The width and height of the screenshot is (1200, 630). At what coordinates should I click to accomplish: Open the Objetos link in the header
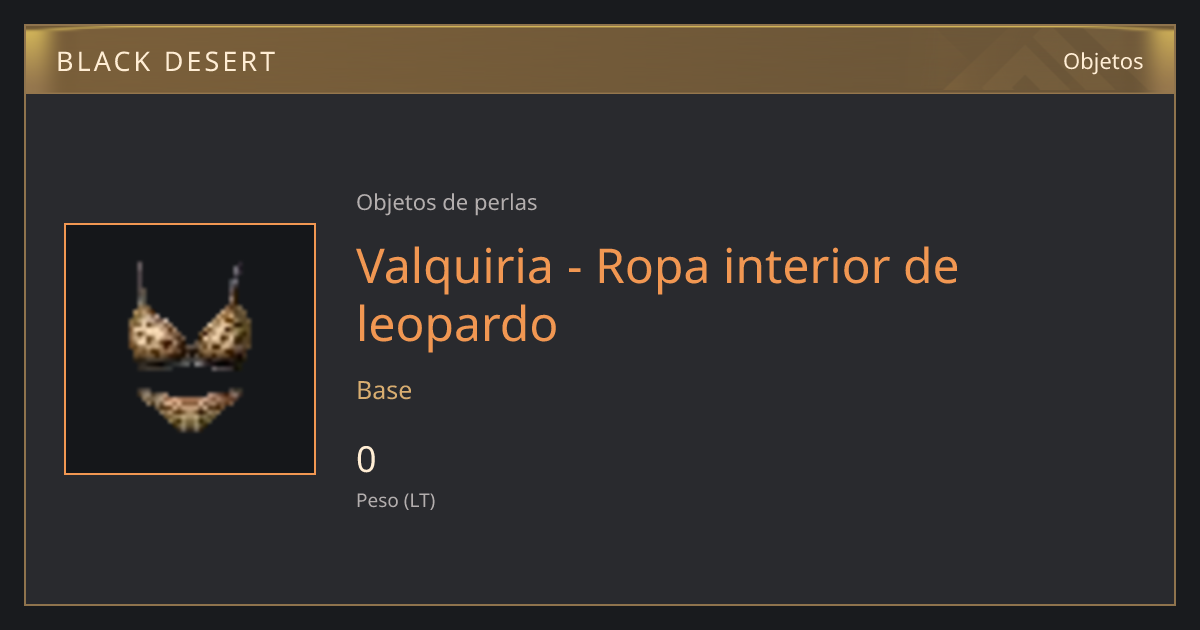click(x=1103, y=61)
